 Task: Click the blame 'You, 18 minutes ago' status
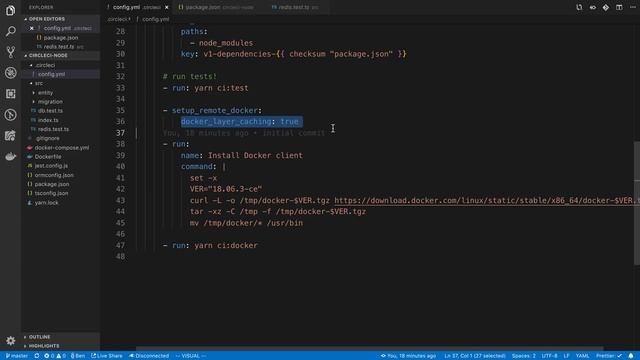tap(408, 356)
